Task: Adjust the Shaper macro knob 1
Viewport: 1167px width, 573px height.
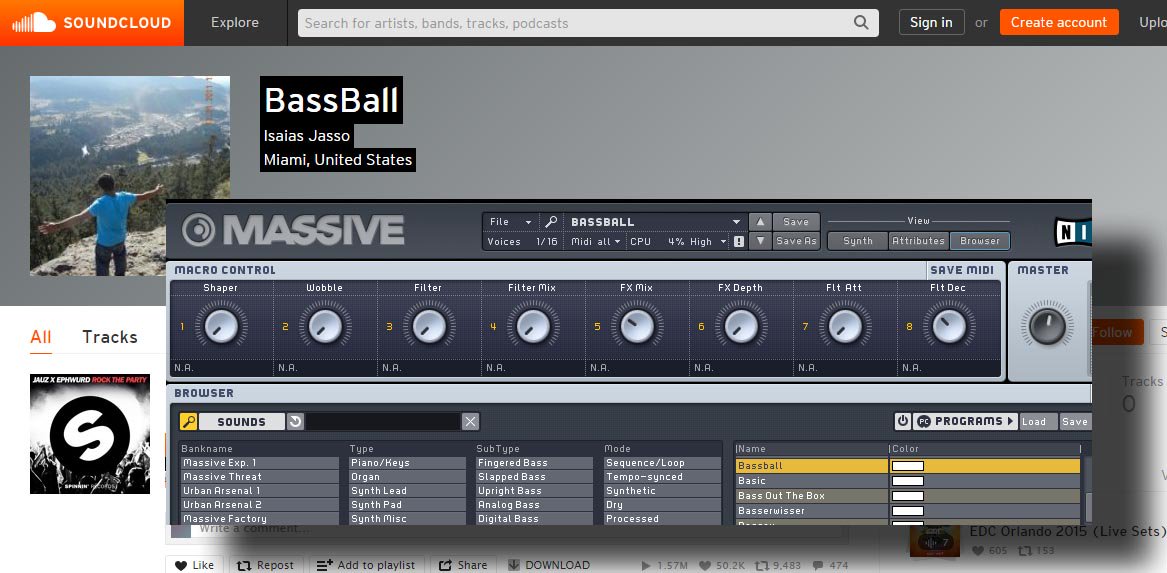Action: (x=221, y=326)
